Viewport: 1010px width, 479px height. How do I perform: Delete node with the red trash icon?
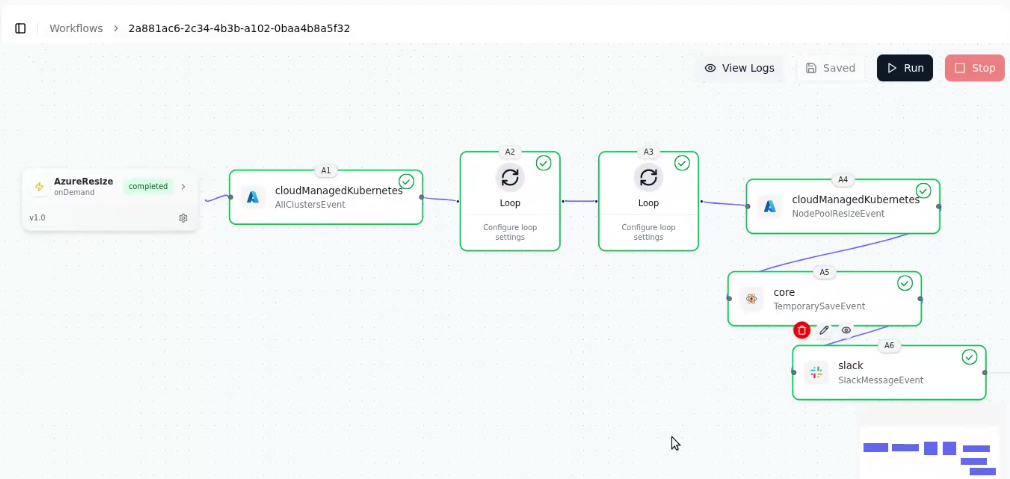coord(802,330)
